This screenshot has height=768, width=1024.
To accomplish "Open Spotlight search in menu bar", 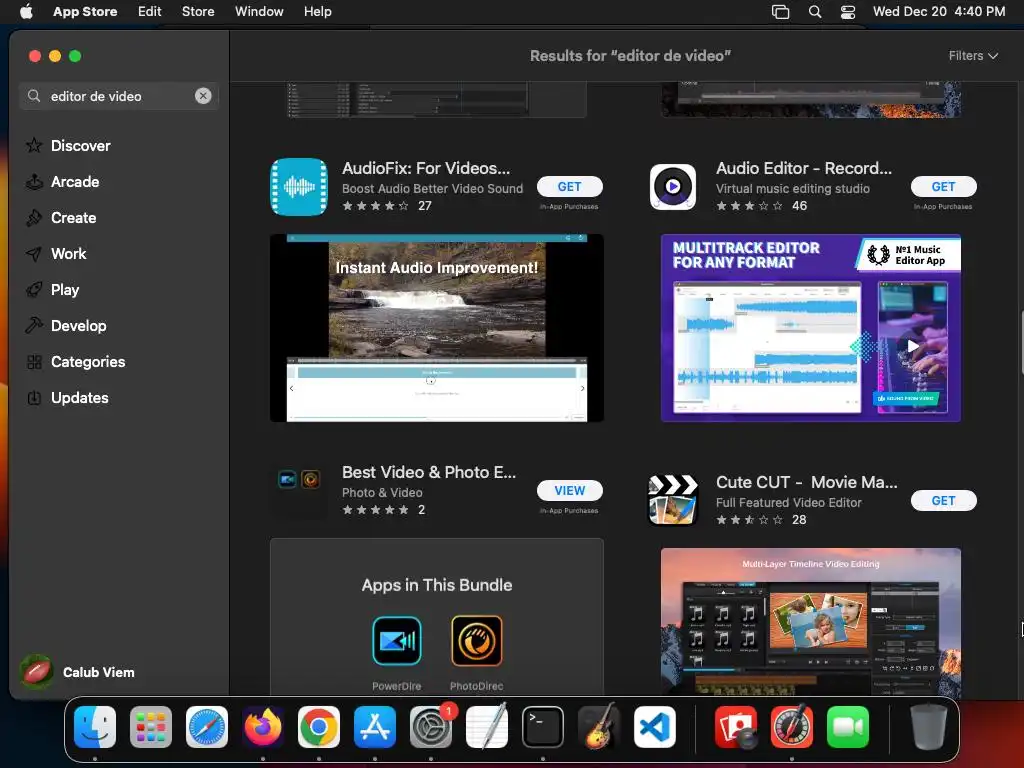I will tap(814, 12).
